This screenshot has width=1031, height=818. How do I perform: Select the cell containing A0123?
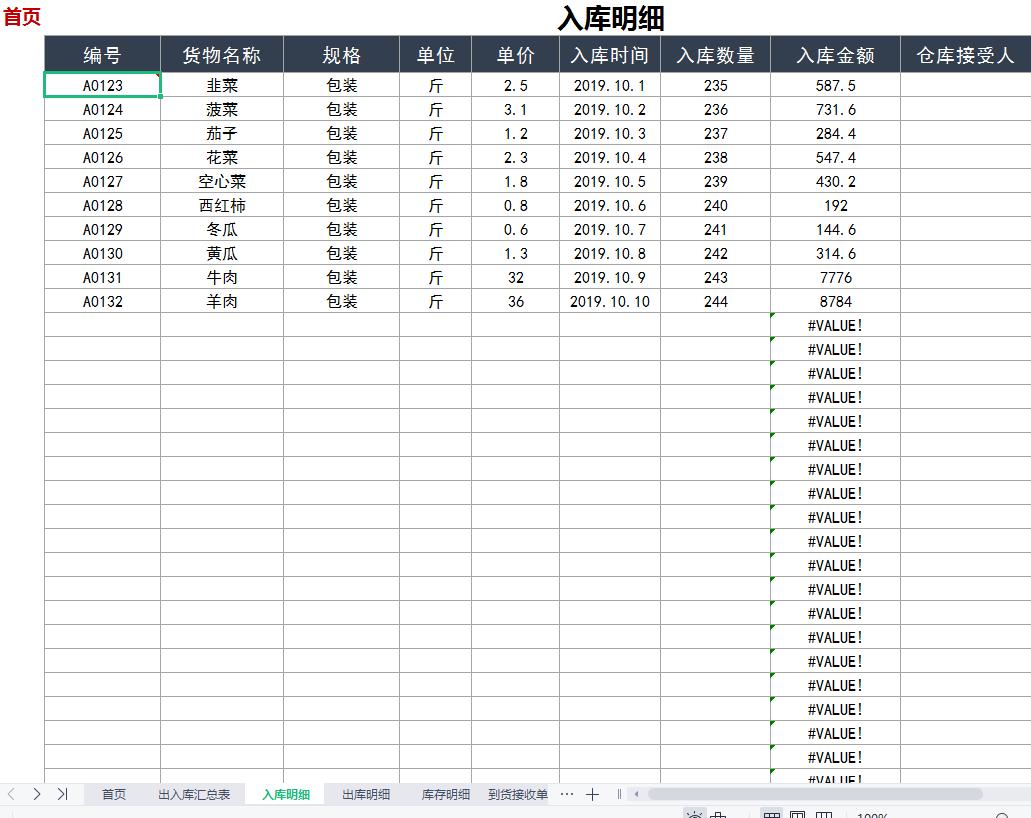(101, 85)
